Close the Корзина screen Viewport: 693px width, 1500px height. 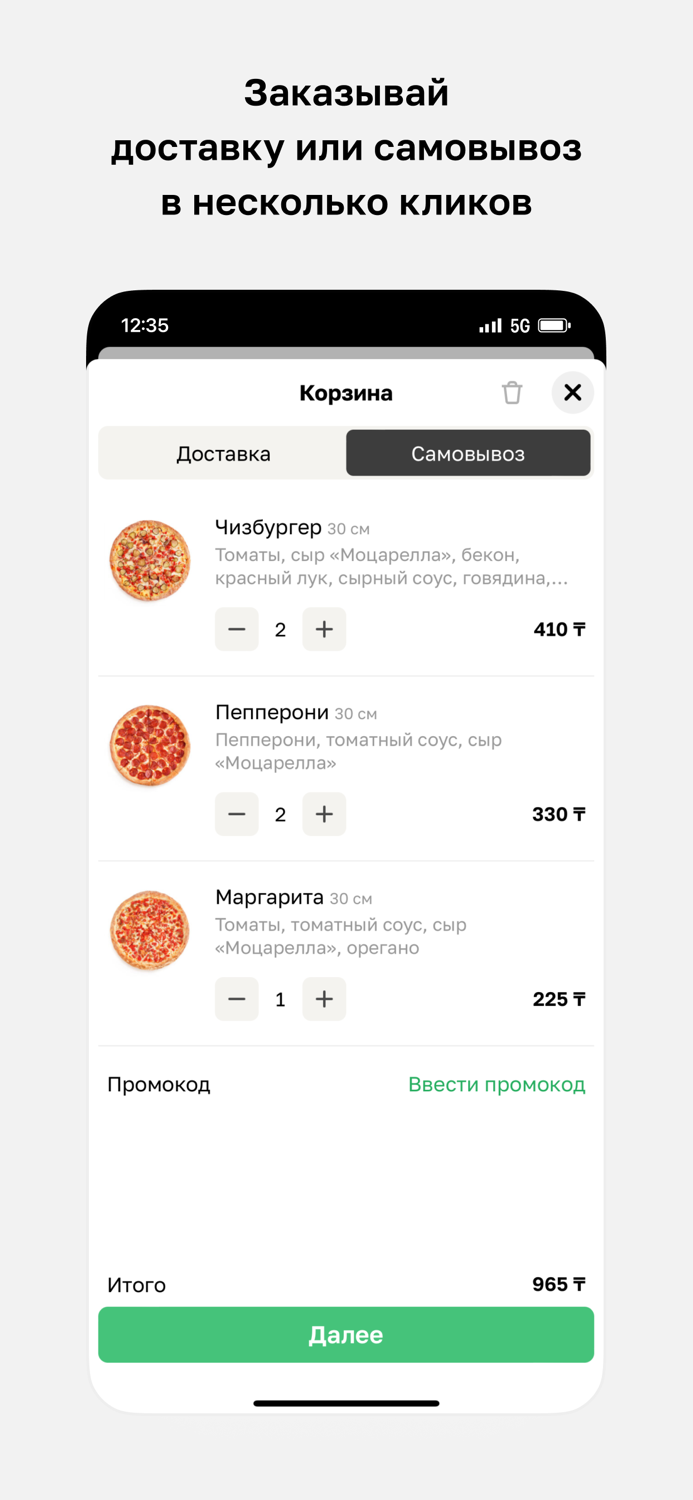[573, 393]
